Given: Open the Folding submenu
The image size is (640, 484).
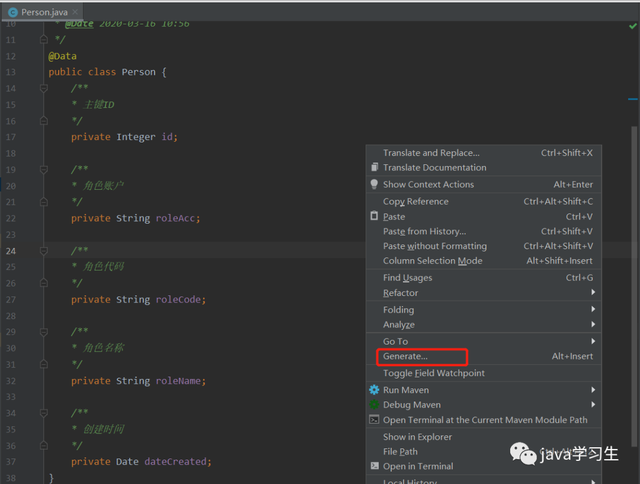Looking at the screenshot, I should 484,310.
